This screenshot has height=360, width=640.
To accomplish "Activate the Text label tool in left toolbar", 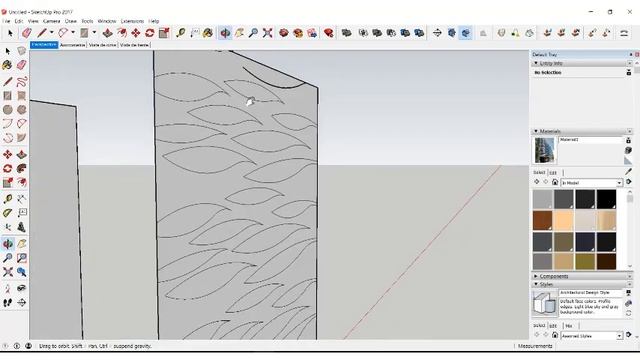I will 22,213.
